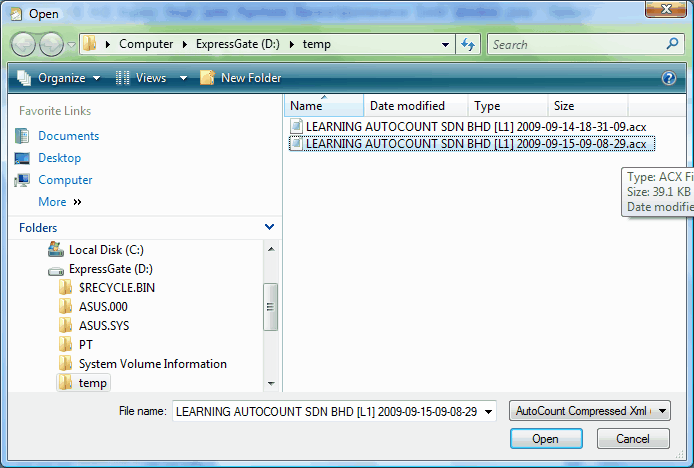694x468 pixels.
Task: Select temp folder in tree
Action: [84, 383]
